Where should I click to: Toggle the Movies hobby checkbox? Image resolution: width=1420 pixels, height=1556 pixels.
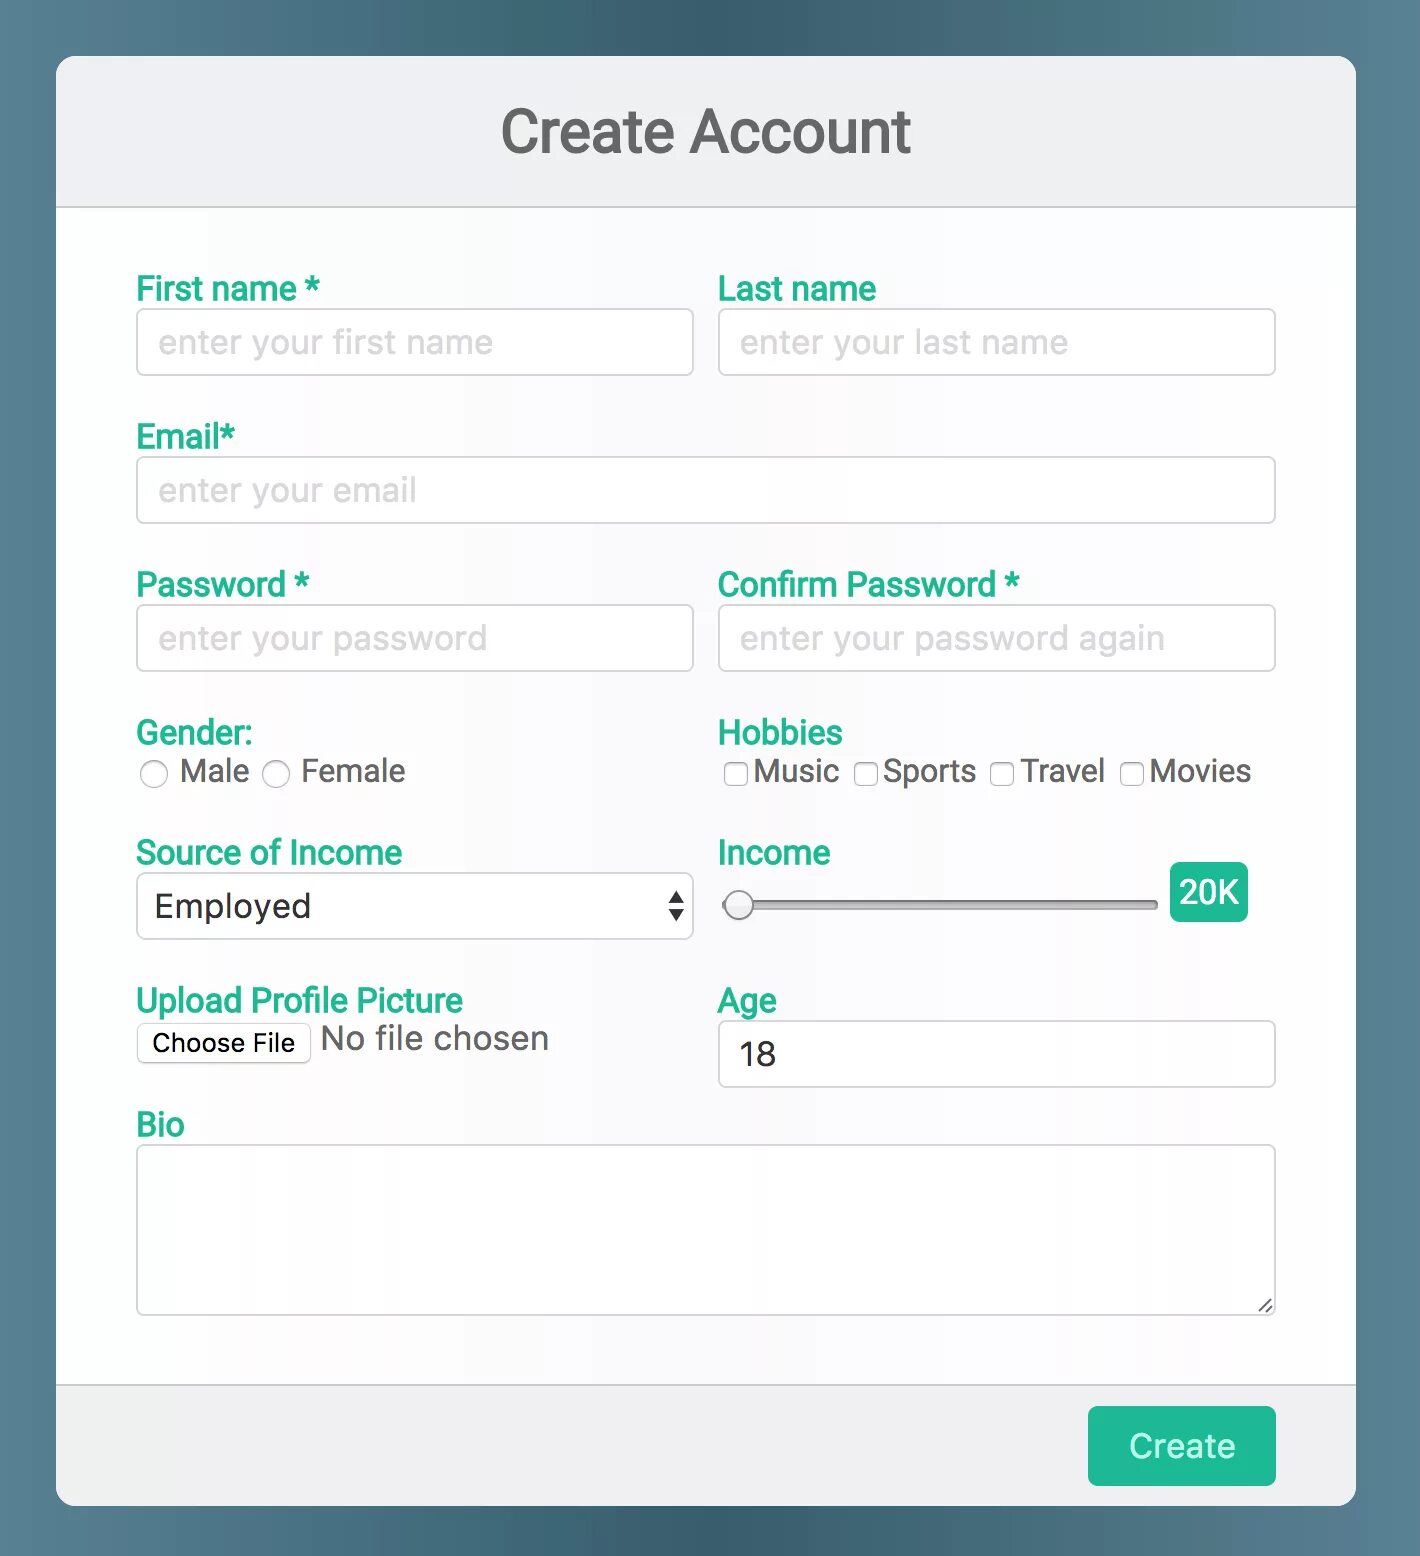(1132, 774)
